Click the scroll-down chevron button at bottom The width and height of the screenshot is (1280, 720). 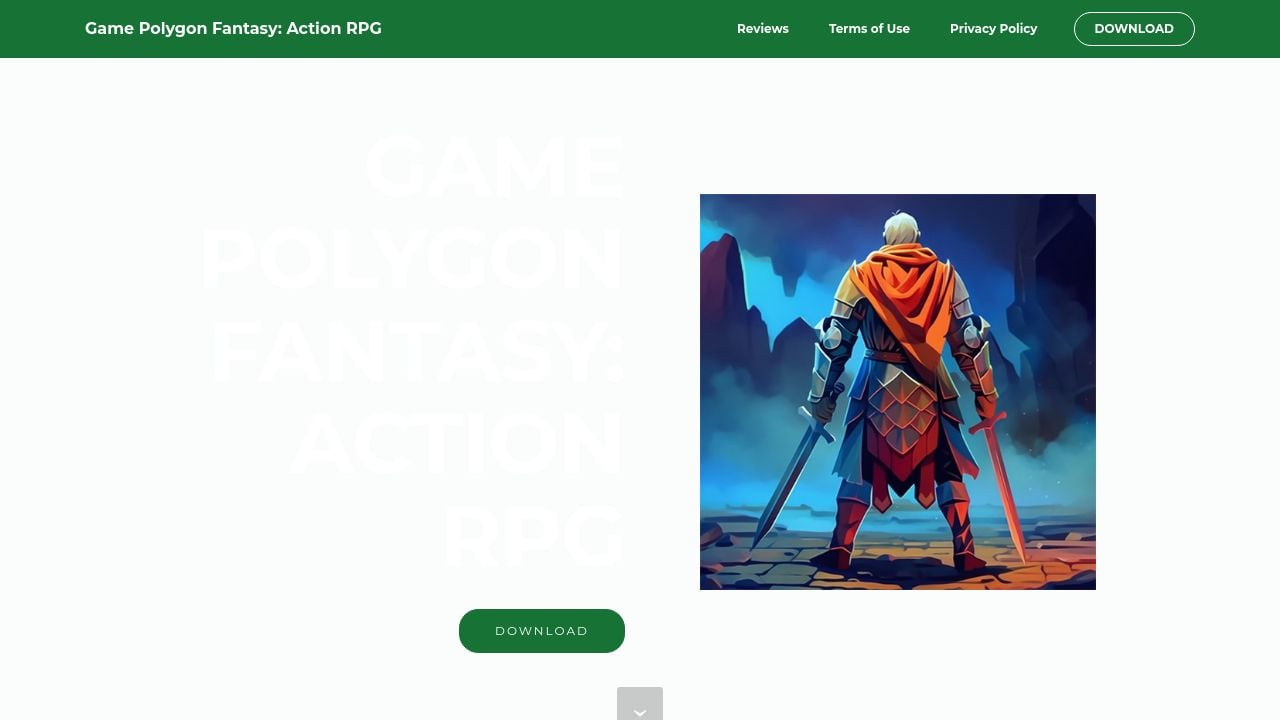coord(640,704)
